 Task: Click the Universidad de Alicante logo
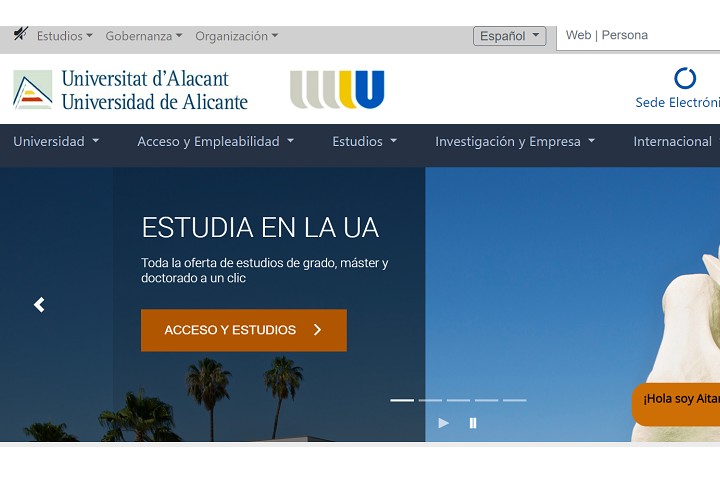tap(130, 90)
